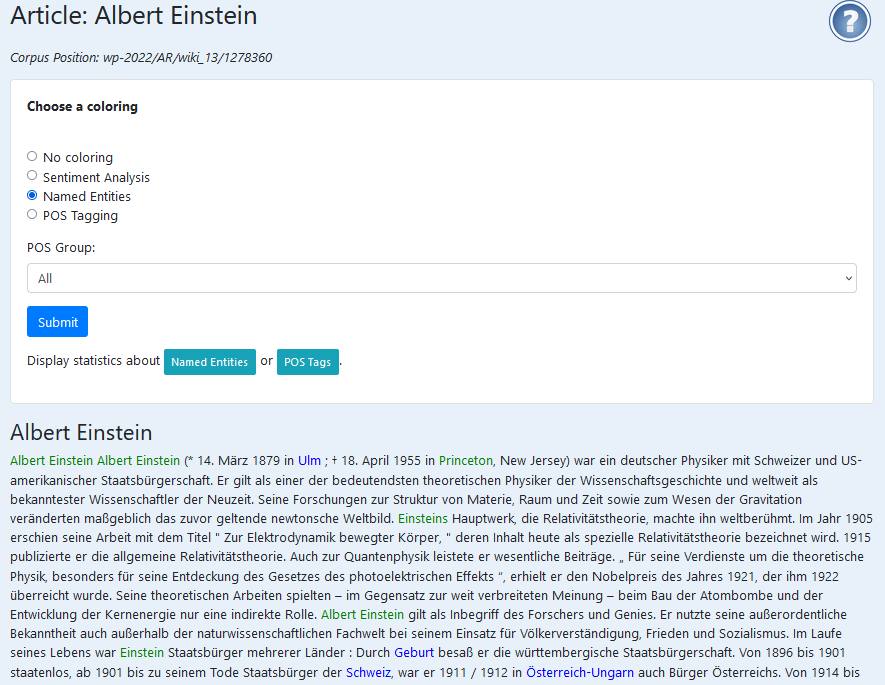This screenshot has height=685, width=885.
Task: Show statistics via POS Tags button
Action: (308, 362)
